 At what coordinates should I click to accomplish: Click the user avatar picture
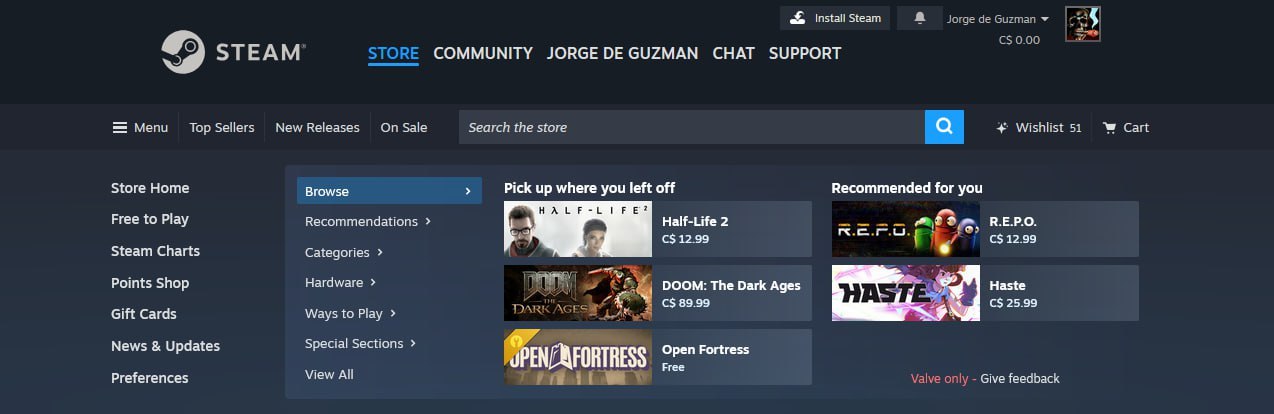point(1083,24)
